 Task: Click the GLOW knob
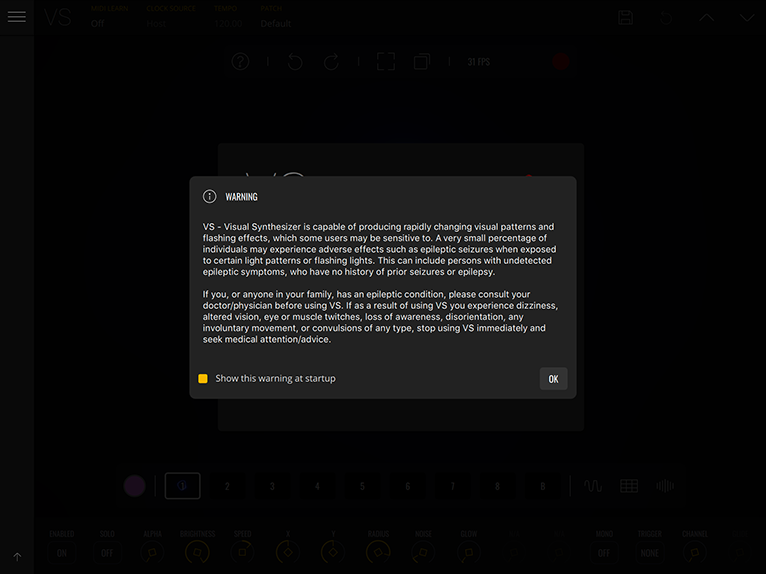(x=468, y=553)
